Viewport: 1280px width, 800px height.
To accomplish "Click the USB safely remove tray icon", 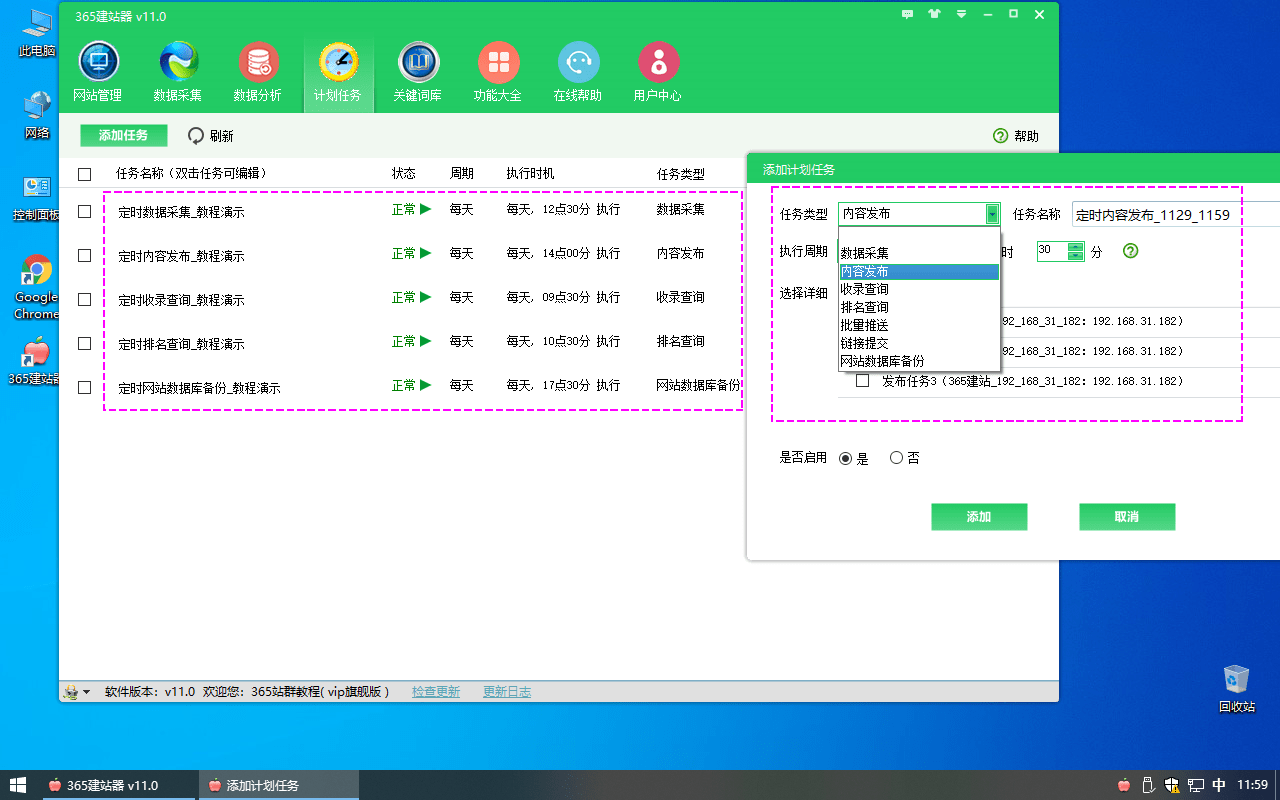I will [x=1148, y=785].
